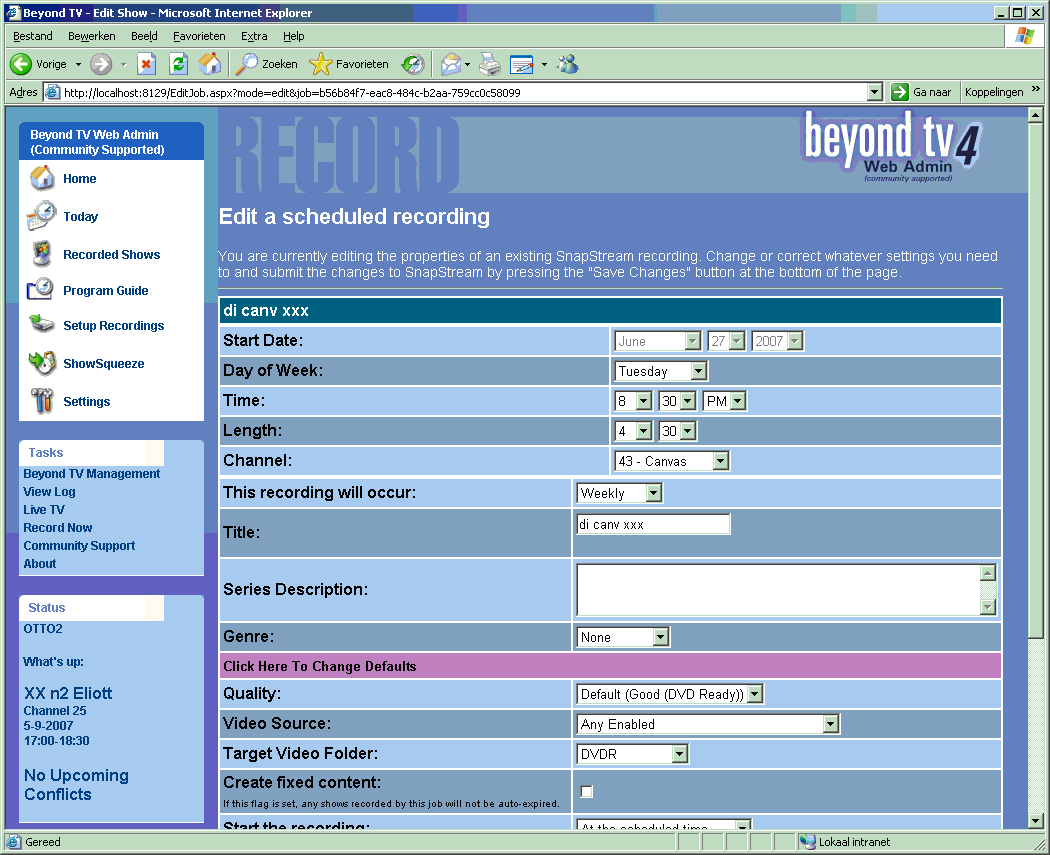
Task: Open the Genre dropdown
Action: click(x=623, y=637)
